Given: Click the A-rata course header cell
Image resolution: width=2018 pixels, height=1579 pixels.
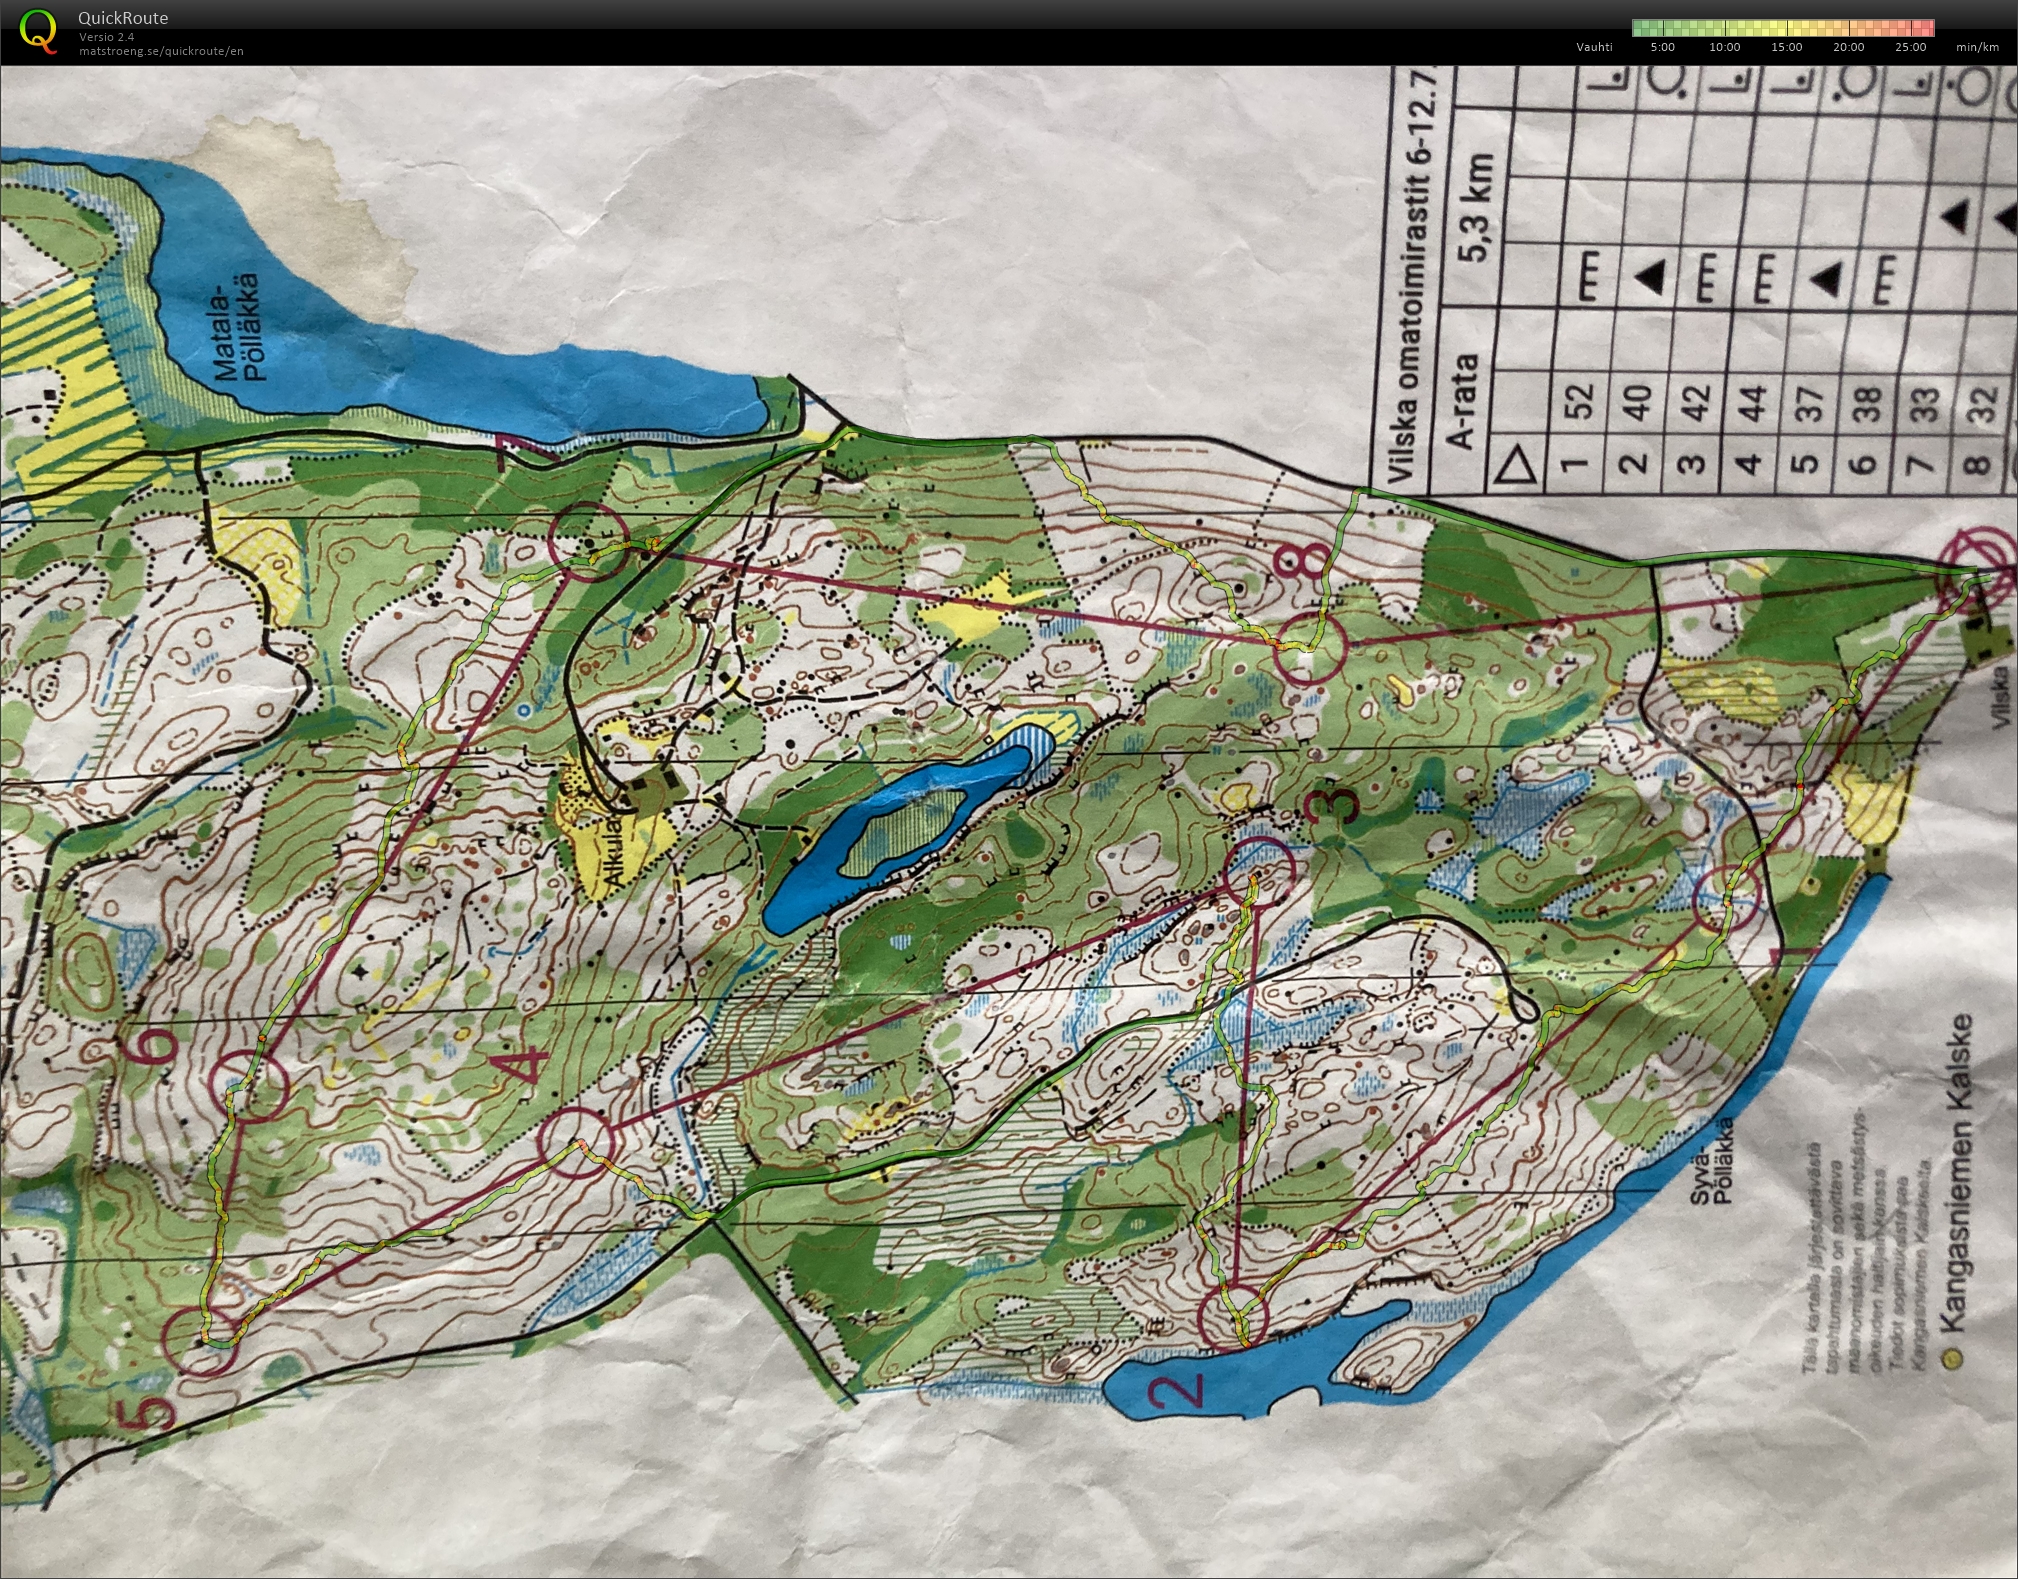Looking at the screenshot, I should click(x=1462, y=401).
